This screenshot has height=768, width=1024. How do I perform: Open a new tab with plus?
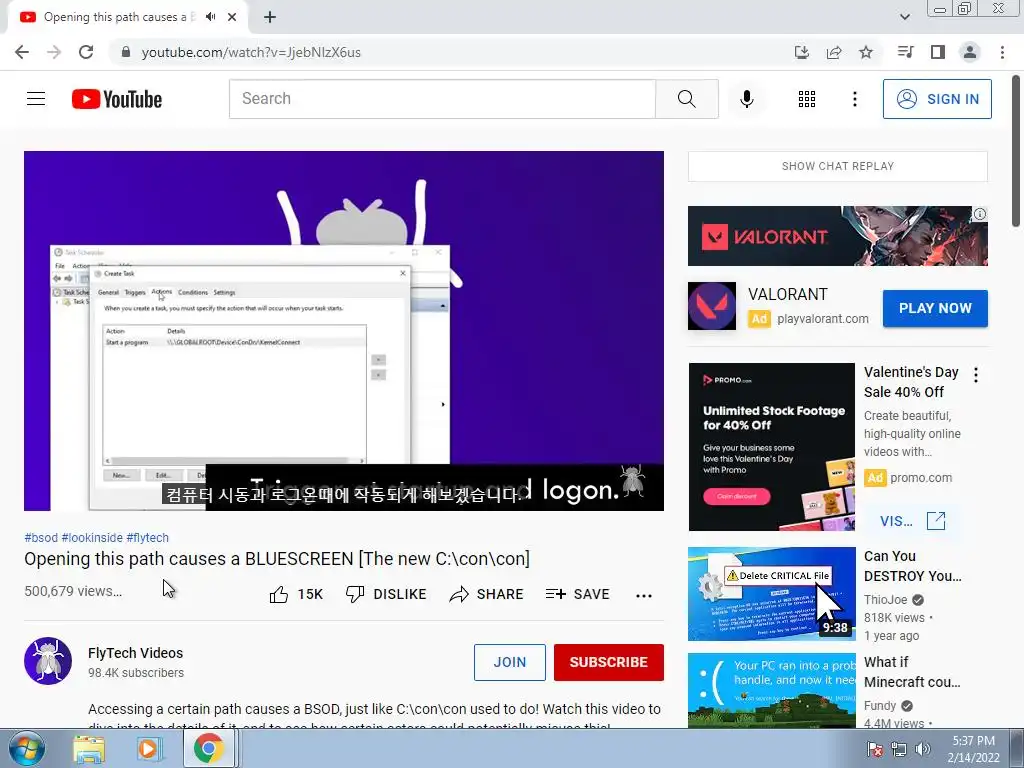(x=270, y=17)
